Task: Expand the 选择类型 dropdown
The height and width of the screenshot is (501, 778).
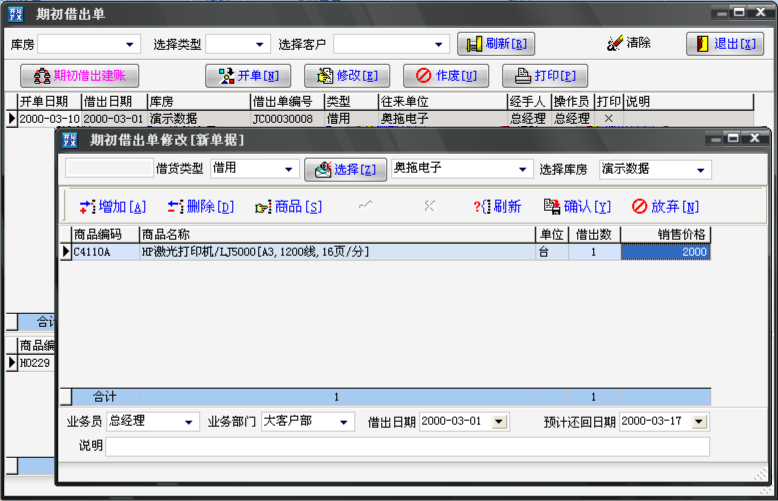Action: pyautogui.click(x=259, y=45)
